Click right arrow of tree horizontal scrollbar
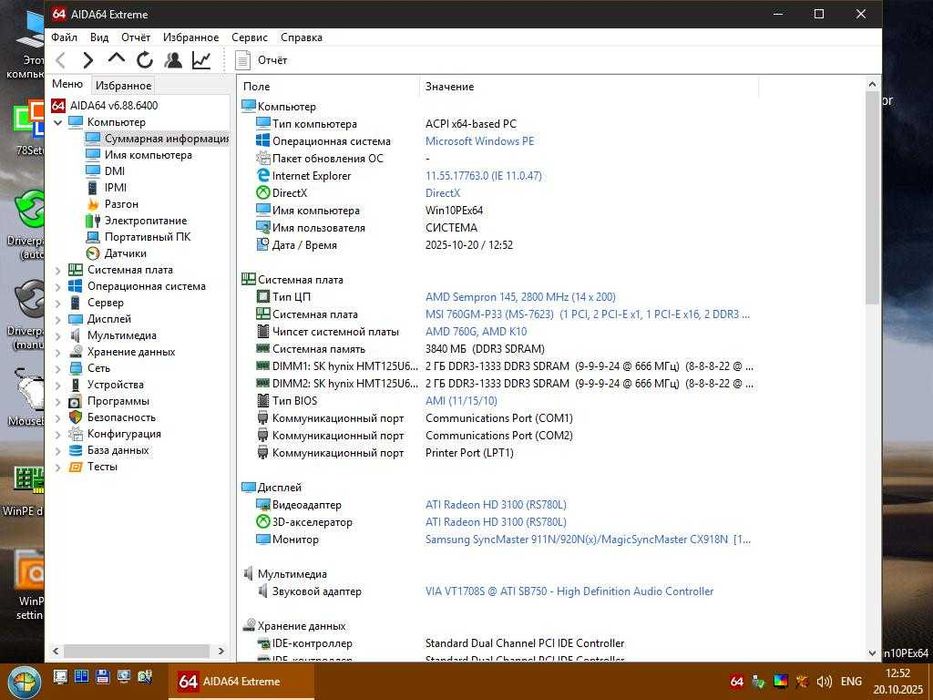The image size is (933, 700). tap(221, 651)
